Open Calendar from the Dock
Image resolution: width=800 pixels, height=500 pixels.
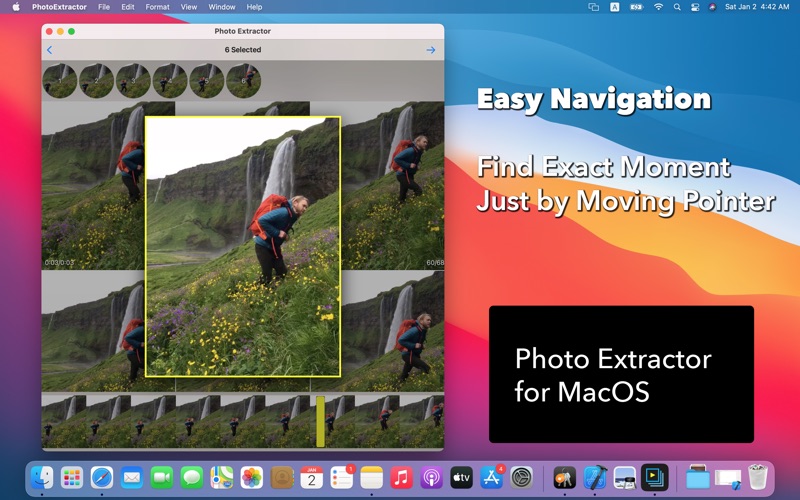[x=312, y=478]
